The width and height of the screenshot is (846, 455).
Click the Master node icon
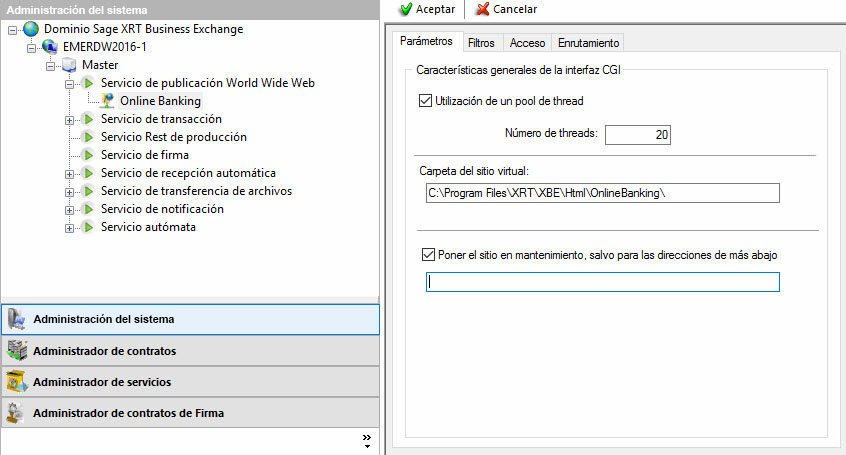coord(69,65)
